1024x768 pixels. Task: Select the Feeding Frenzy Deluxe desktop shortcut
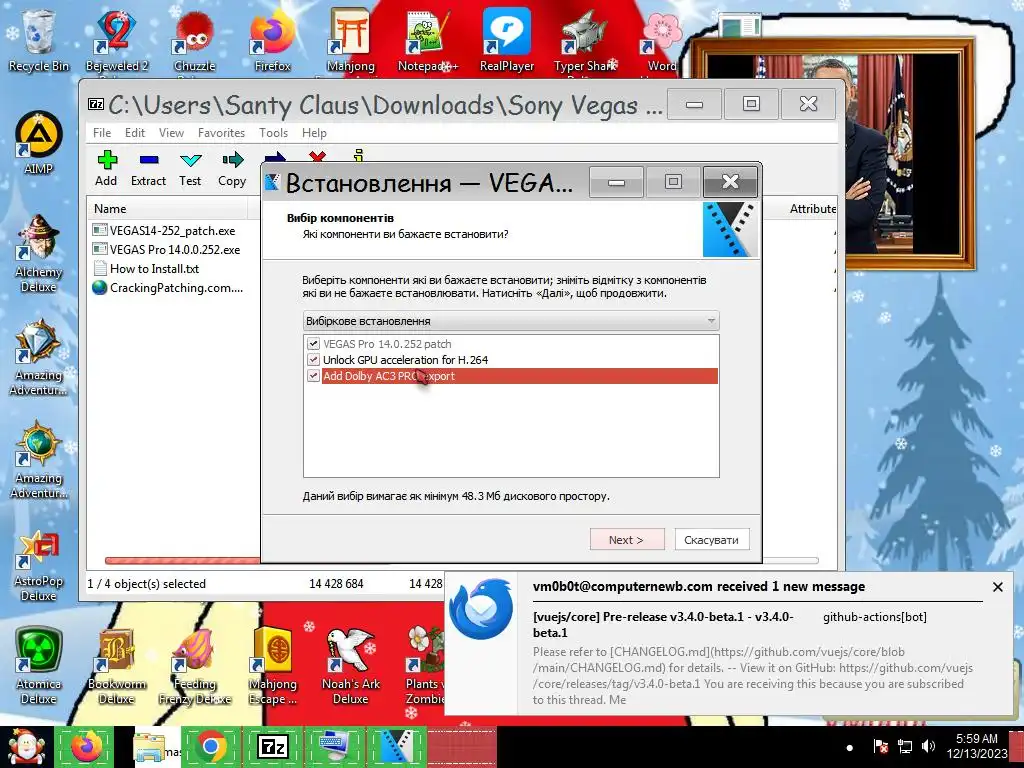195,666
